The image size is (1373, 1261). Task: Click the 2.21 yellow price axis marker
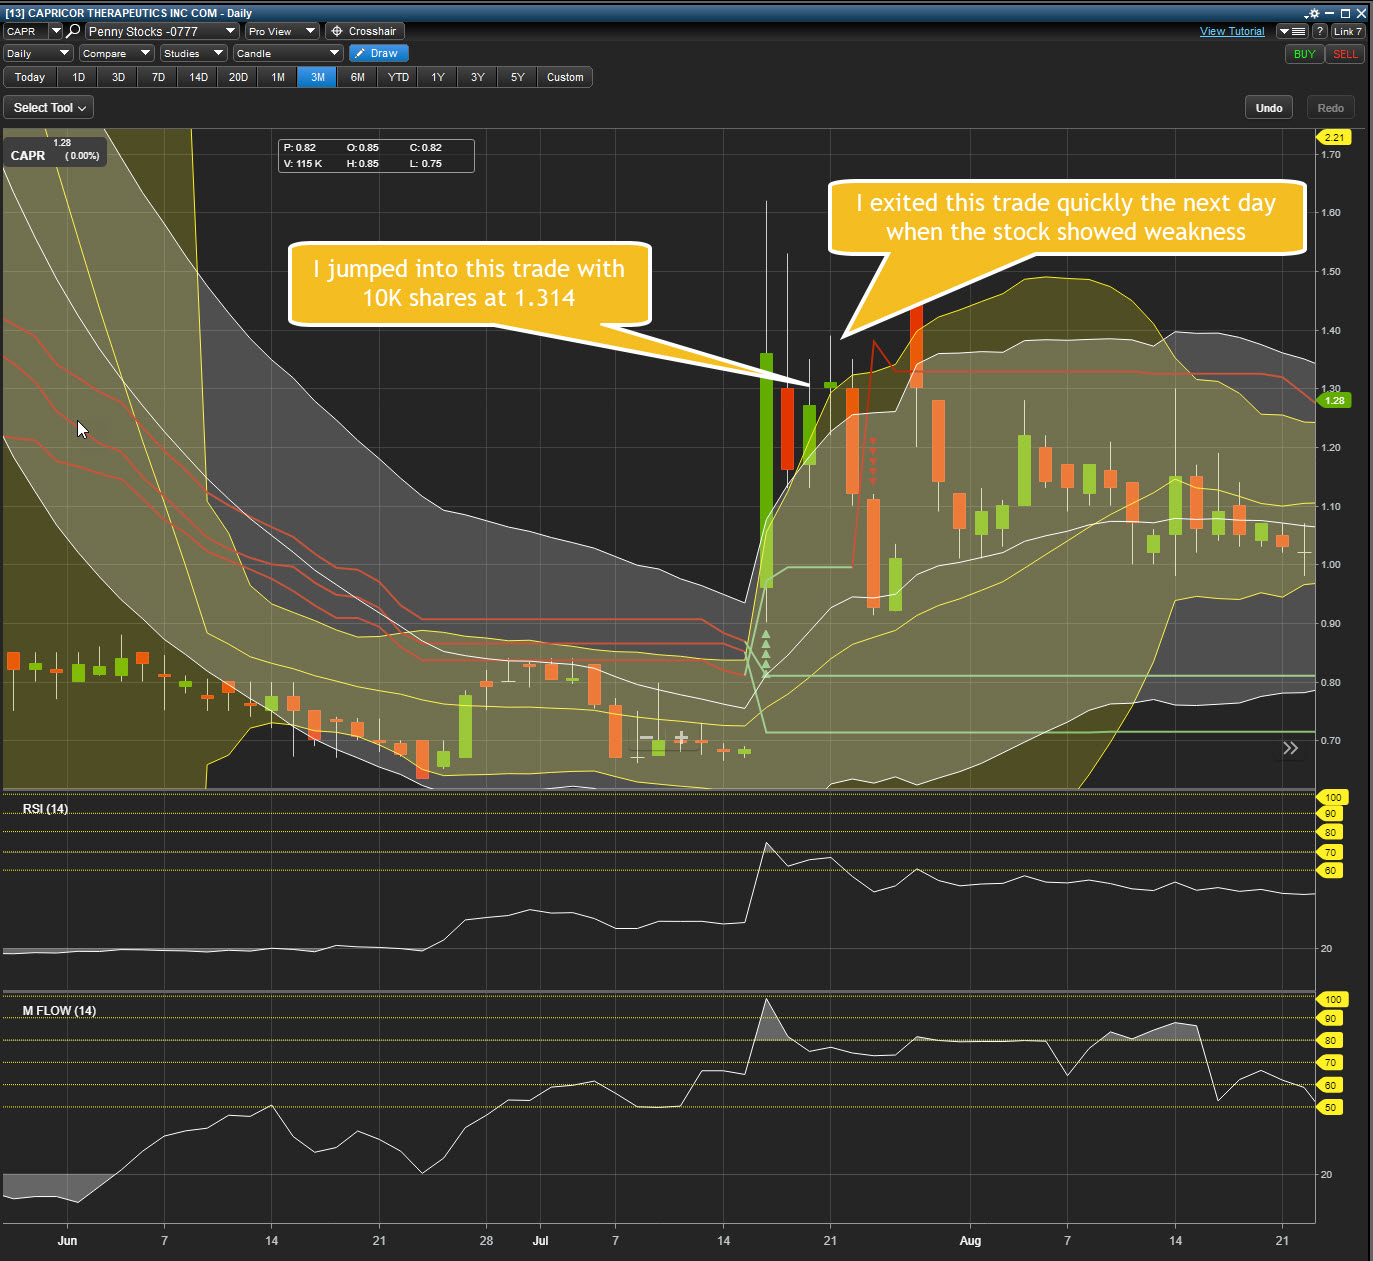pos(1334,137)
